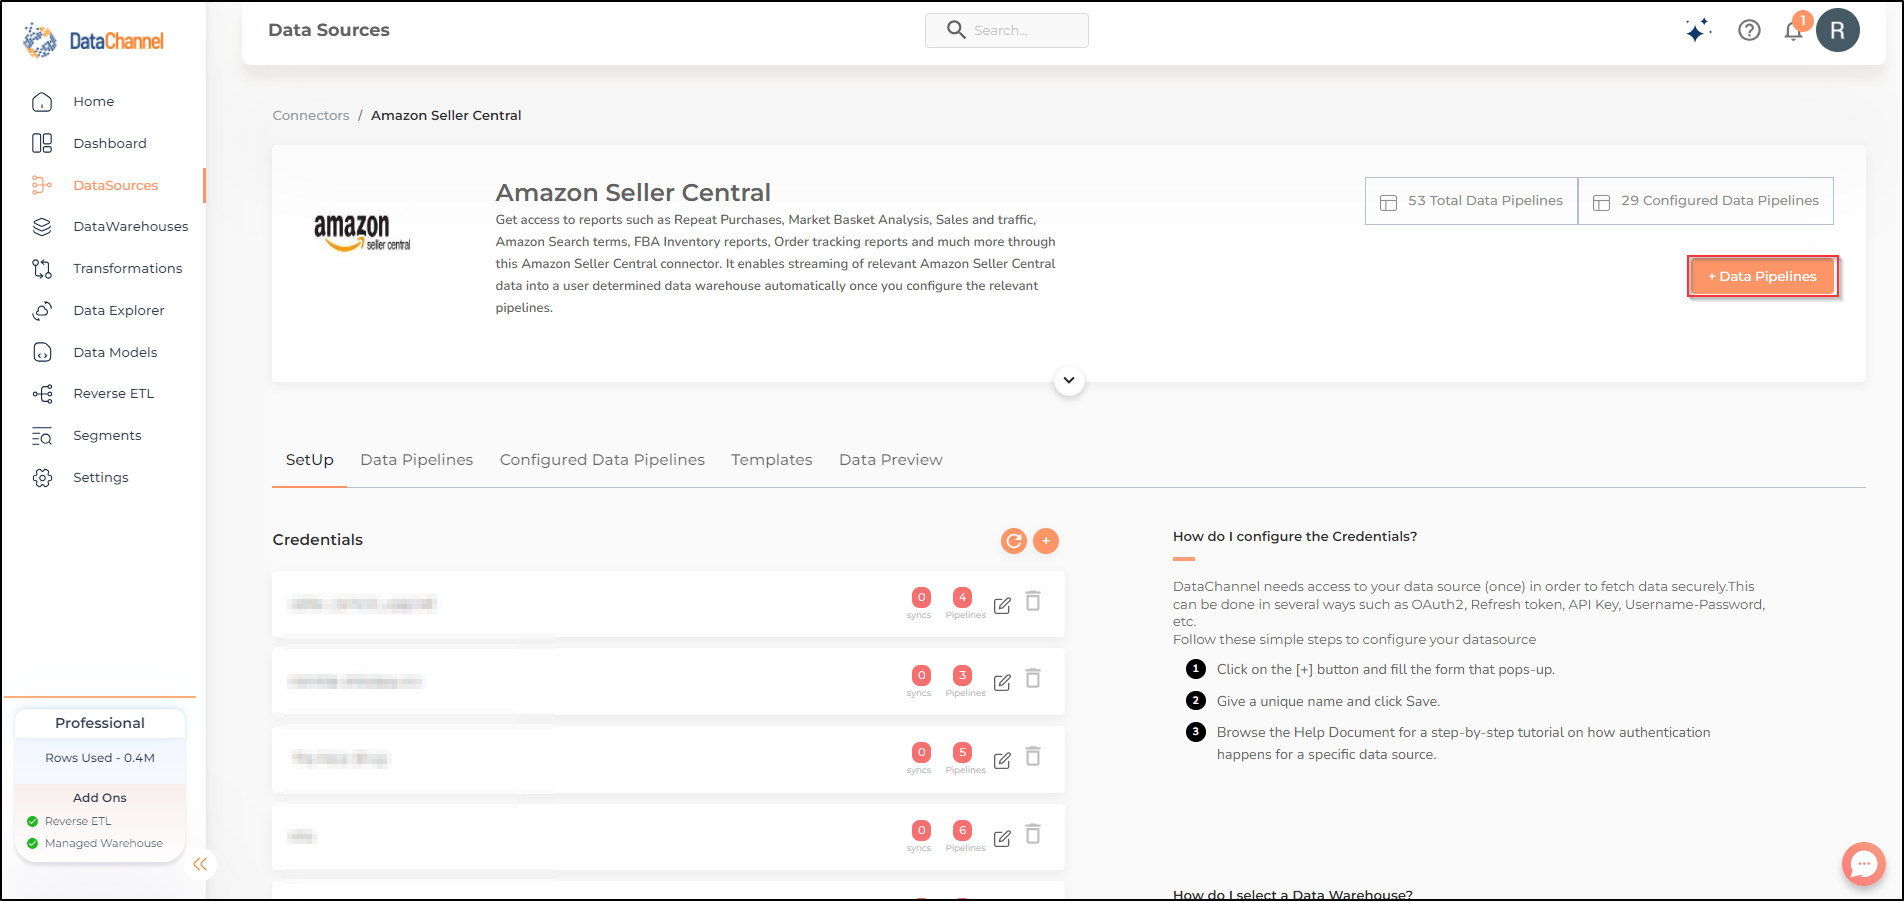Click the Credentials heading
1904x901 pixels.
[x=318, y=540]
